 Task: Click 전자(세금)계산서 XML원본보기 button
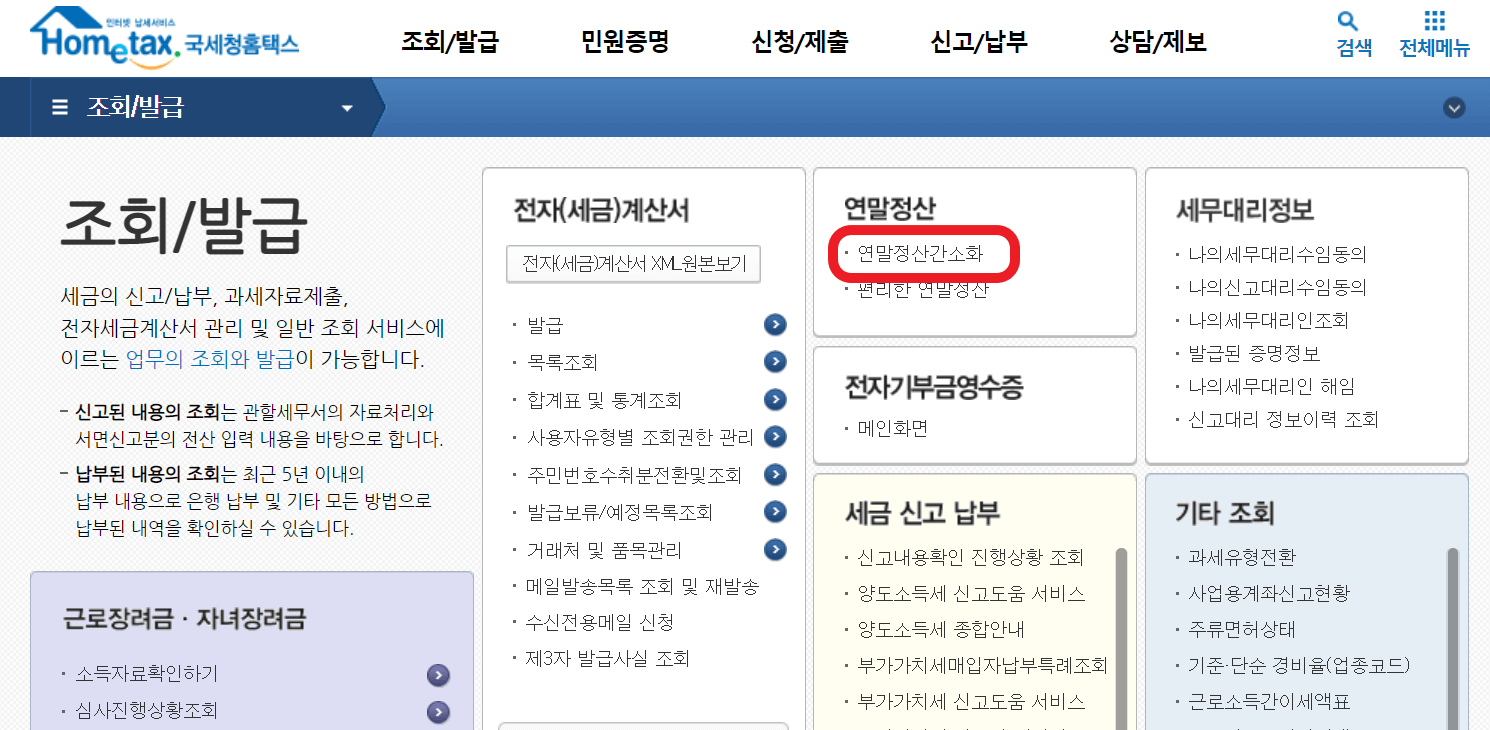pos(633,264)
